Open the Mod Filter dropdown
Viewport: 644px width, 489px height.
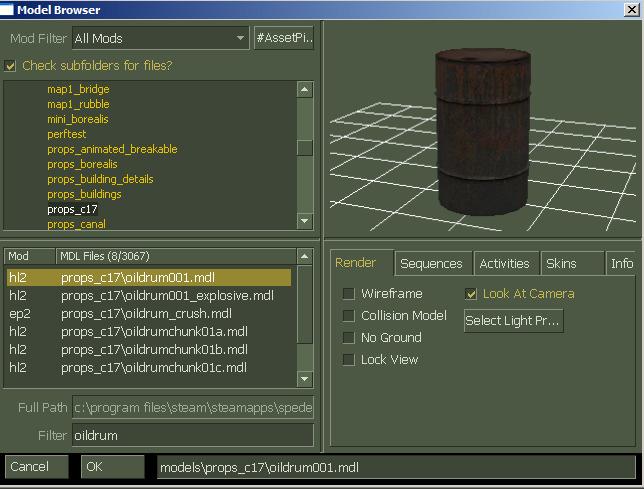pyautogui.click(x=160, y=38)
